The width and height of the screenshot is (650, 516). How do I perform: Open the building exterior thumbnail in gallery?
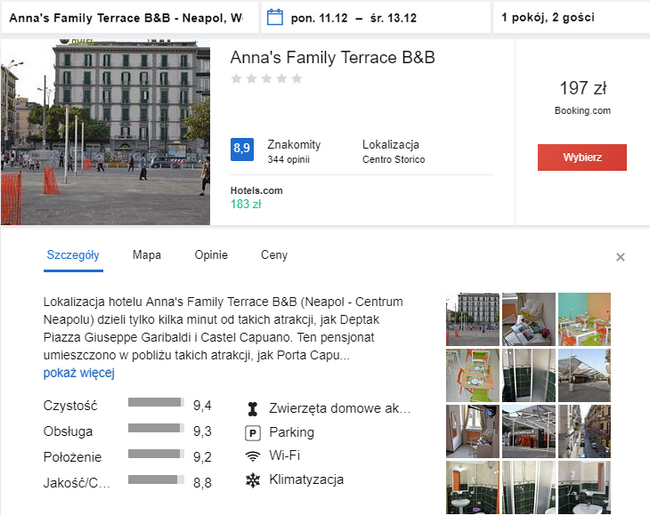pyautogui.click(x=473, y=319)
